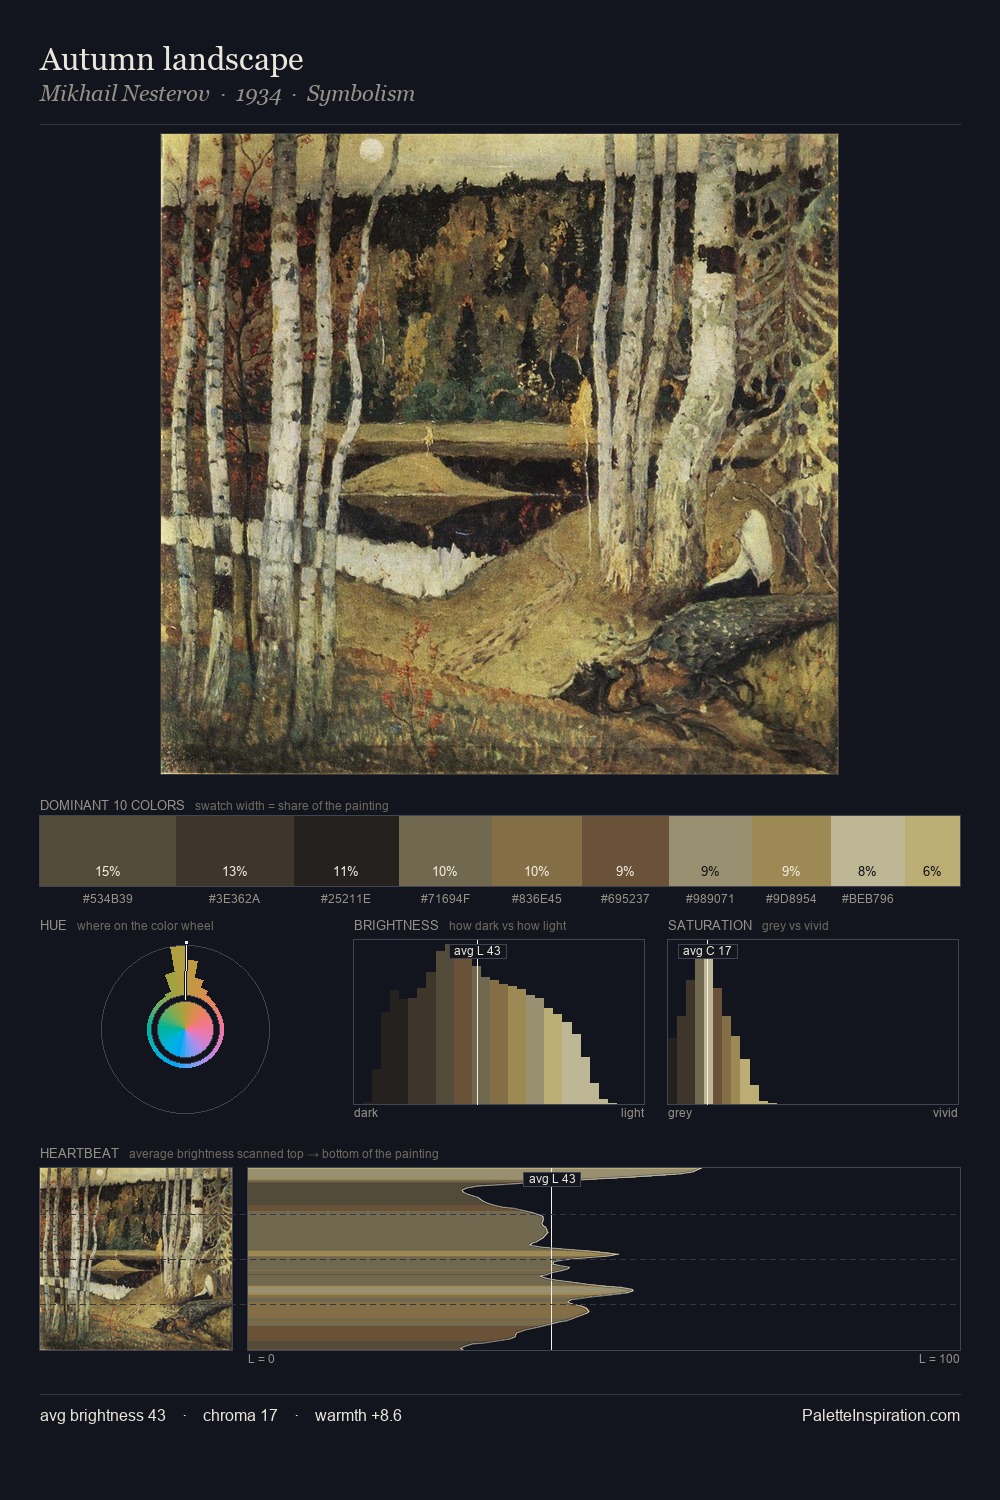1000x1500 pixels.
Task: Click the hue color wheel
Action: 185,1029
